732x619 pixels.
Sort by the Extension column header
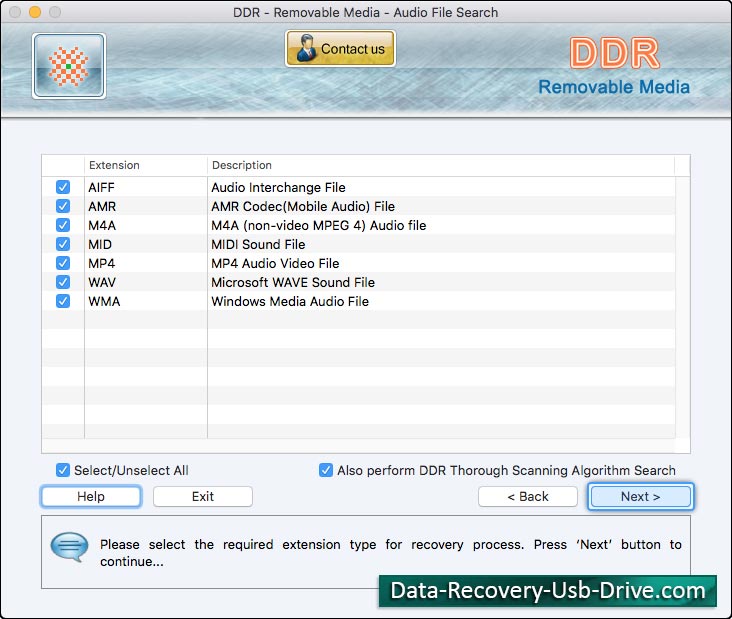tap(146, 165)
